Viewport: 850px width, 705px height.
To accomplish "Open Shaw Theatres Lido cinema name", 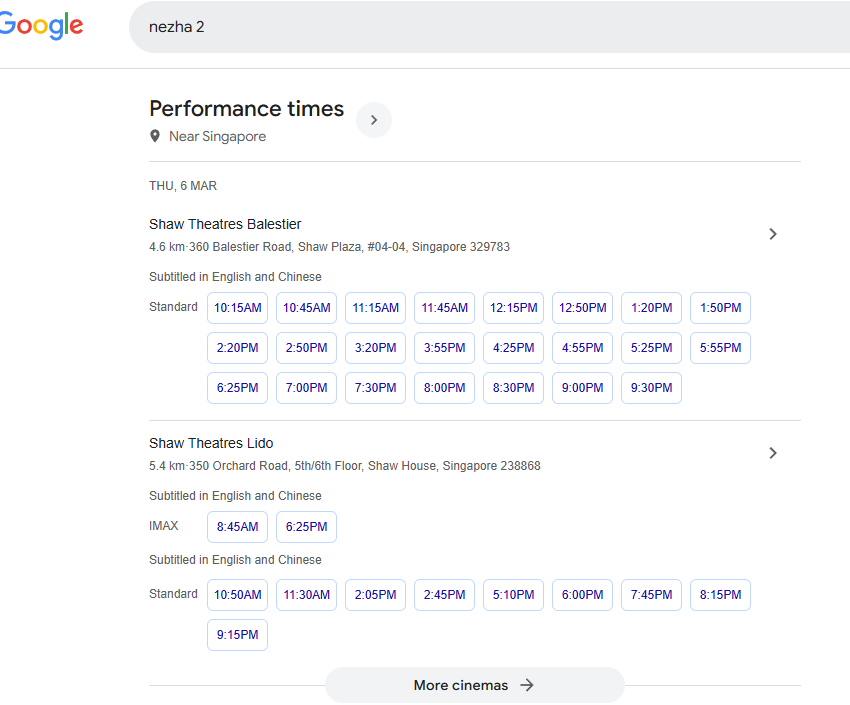I will 211,443.
